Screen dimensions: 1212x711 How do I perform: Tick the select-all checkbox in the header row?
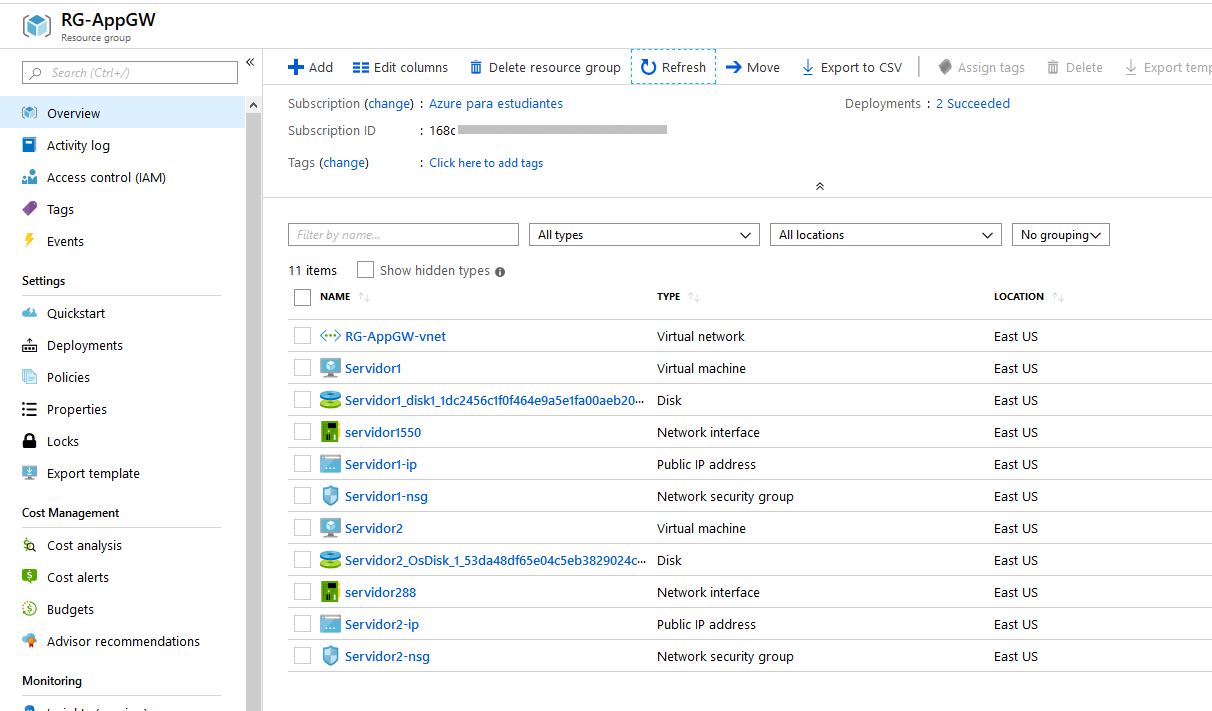click(303, 297)
